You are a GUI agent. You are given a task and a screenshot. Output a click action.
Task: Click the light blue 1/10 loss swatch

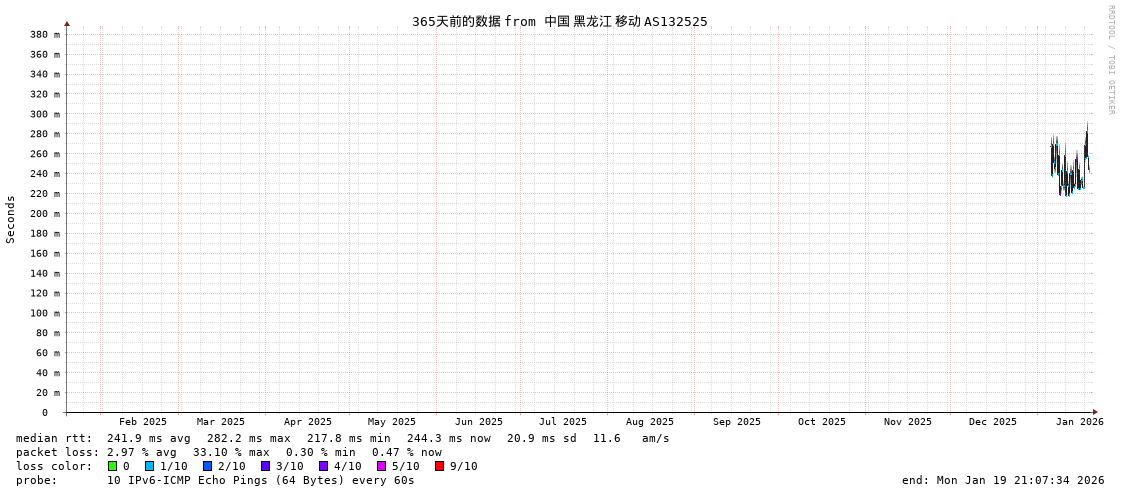[149, 466]
